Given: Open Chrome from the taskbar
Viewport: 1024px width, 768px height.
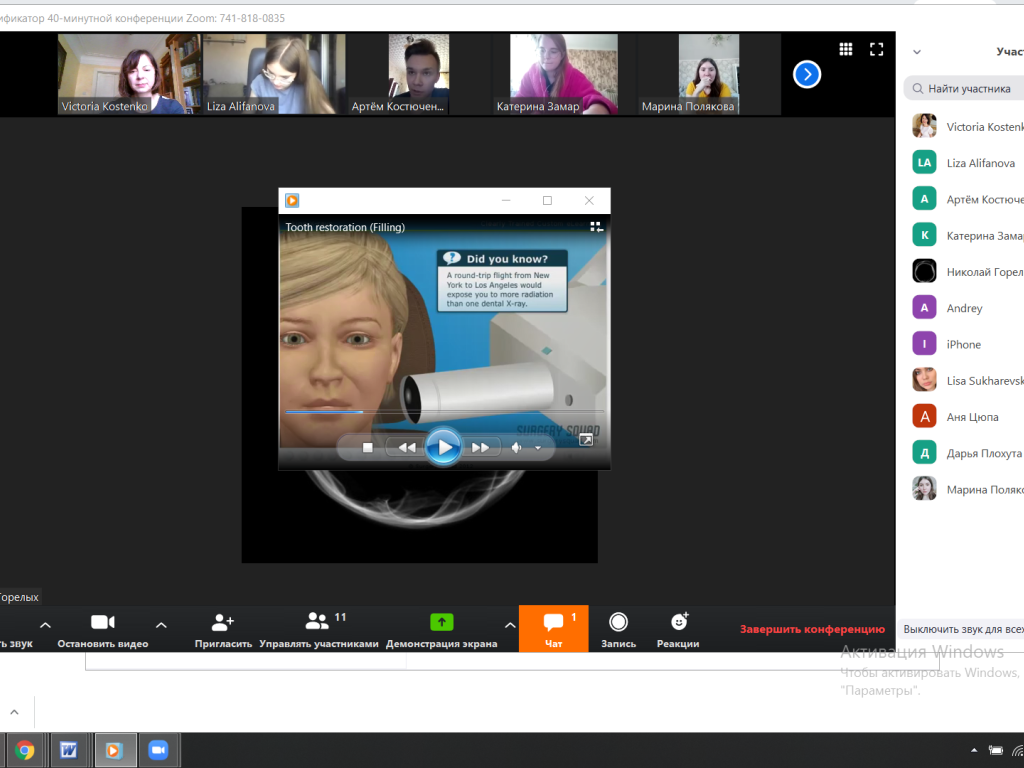Looking at the screenshot, I should [x=25, y=750].
